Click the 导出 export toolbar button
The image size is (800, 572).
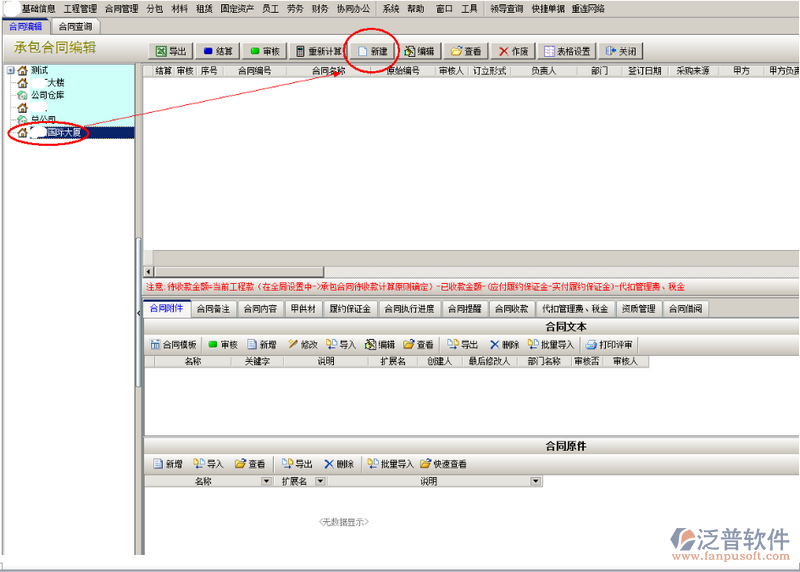pyautogui.click(x=171, y=51)
